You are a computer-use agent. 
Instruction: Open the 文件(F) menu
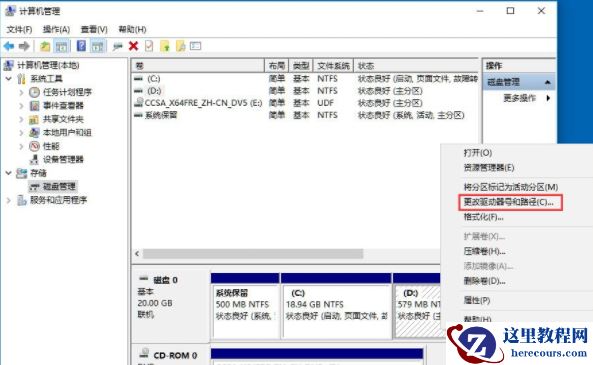(x=19, y=30)
